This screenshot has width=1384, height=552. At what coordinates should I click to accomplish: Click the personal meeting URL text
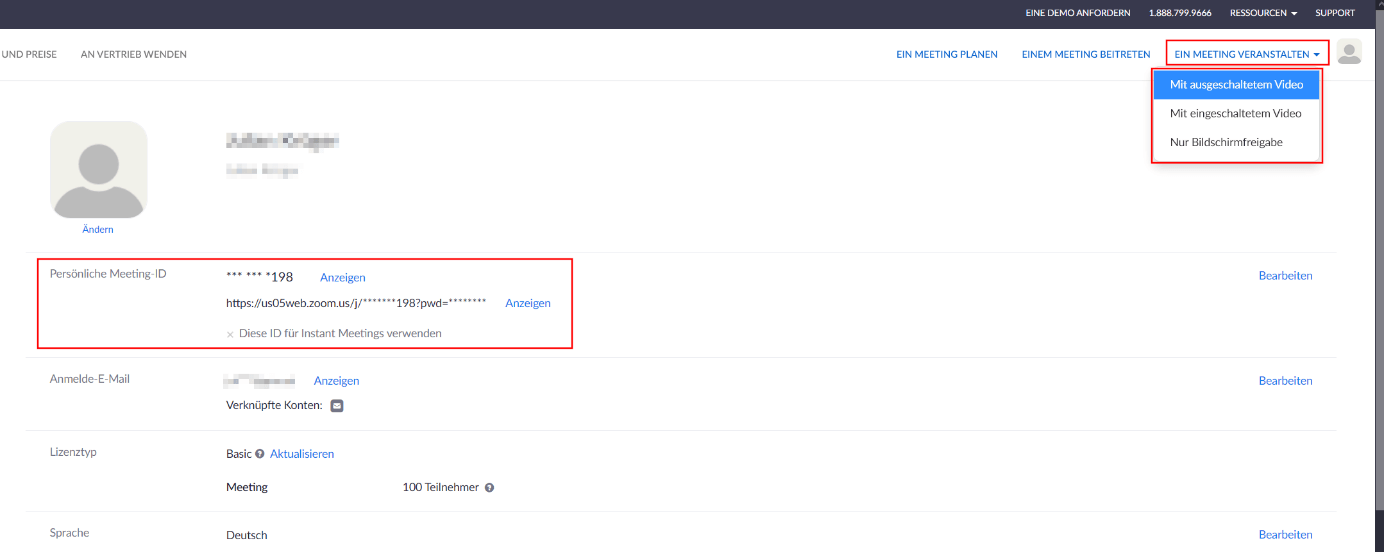click(x=356, y=303)
